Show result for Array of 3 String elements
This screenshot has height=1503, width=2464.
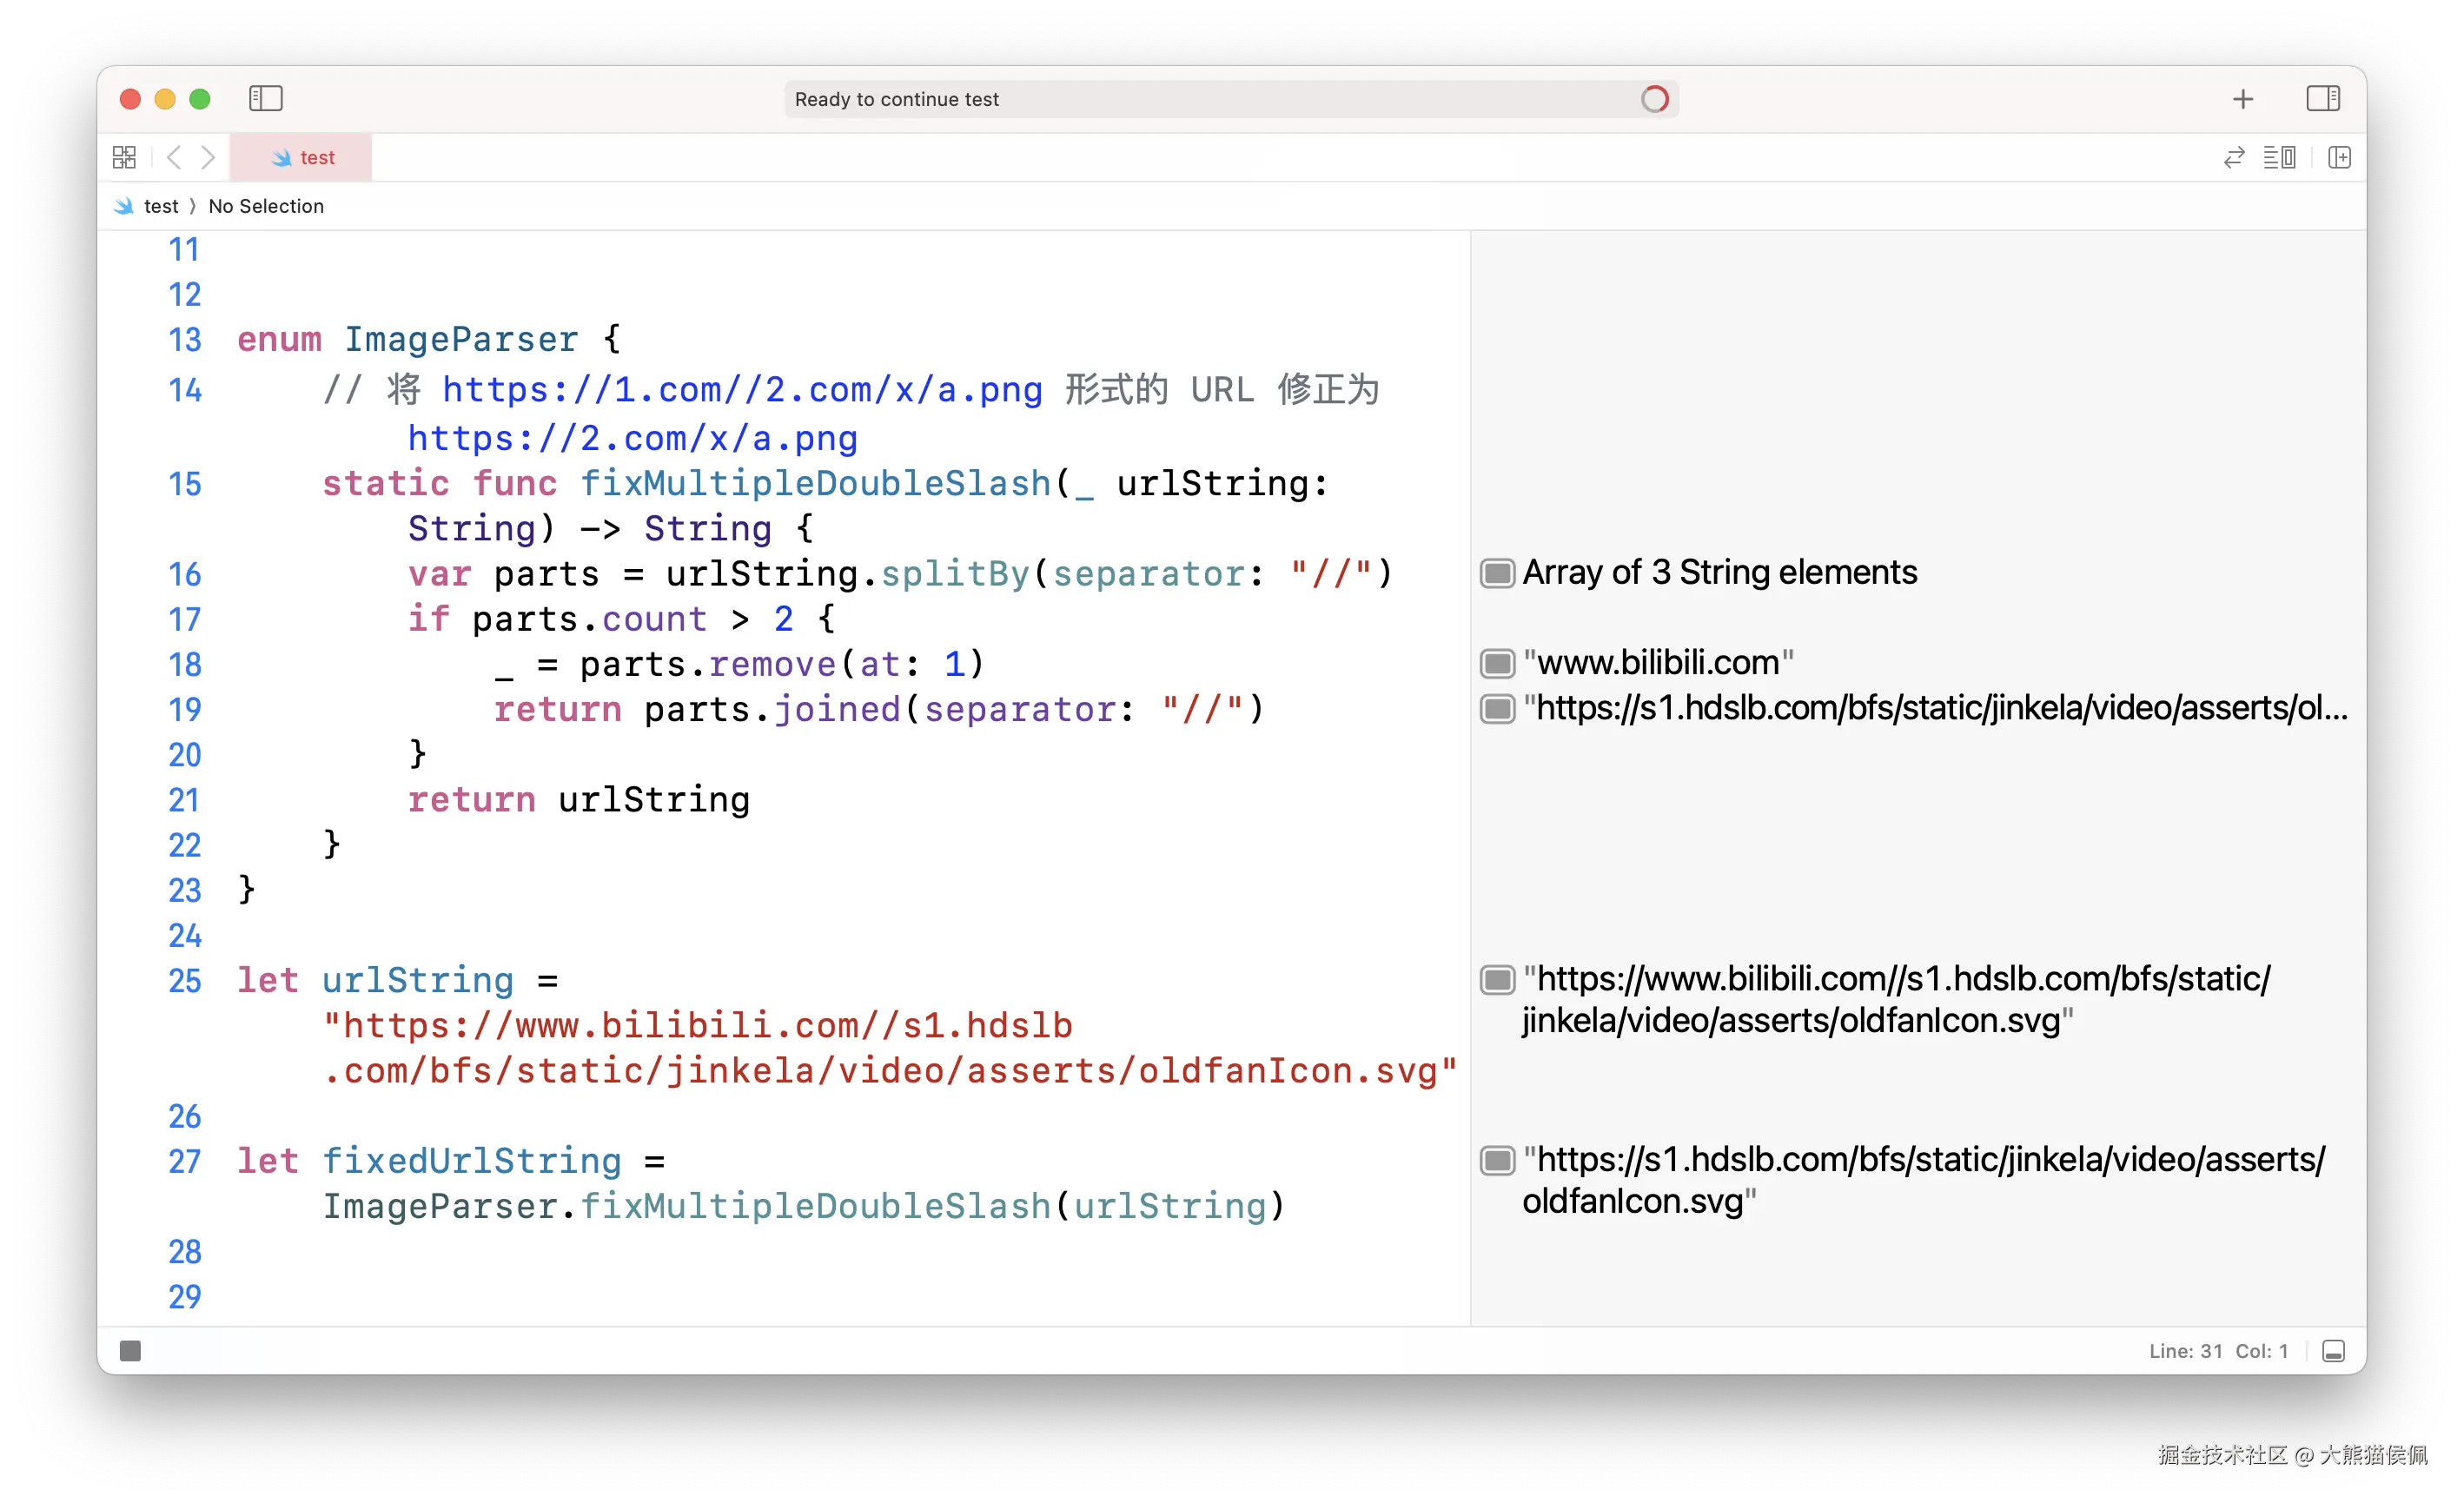click(x=1497, y=573)
